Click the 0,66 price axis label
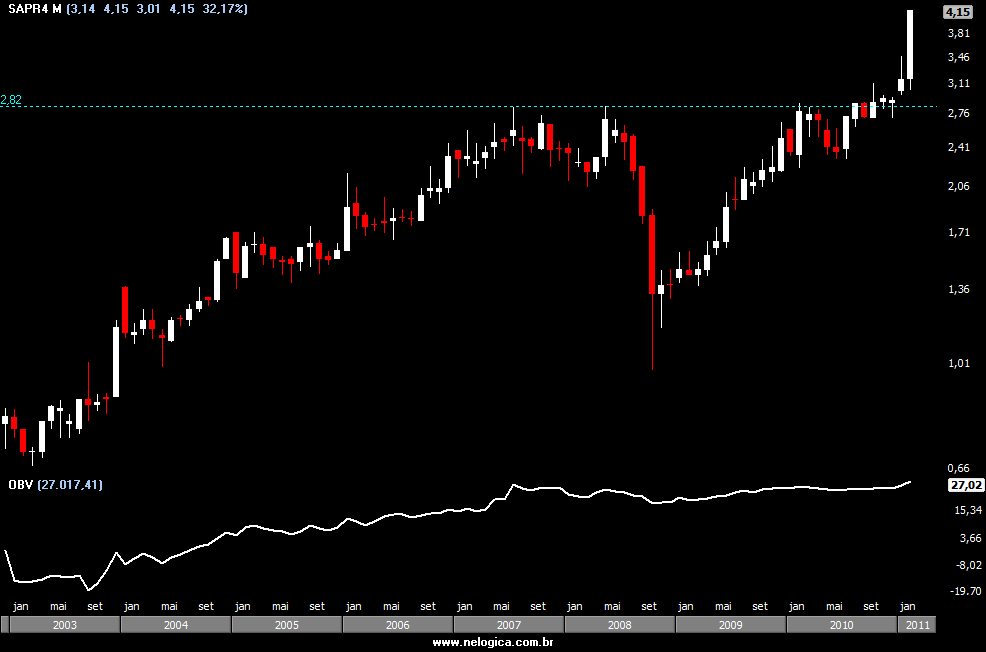 (958, 468)
